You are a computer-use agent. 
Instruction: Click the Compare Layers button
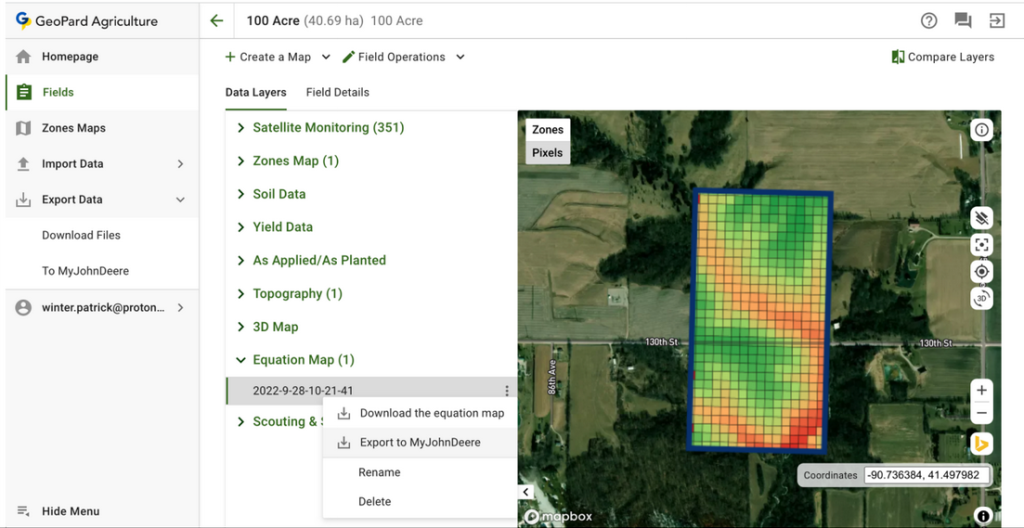(x=942, y=57)
